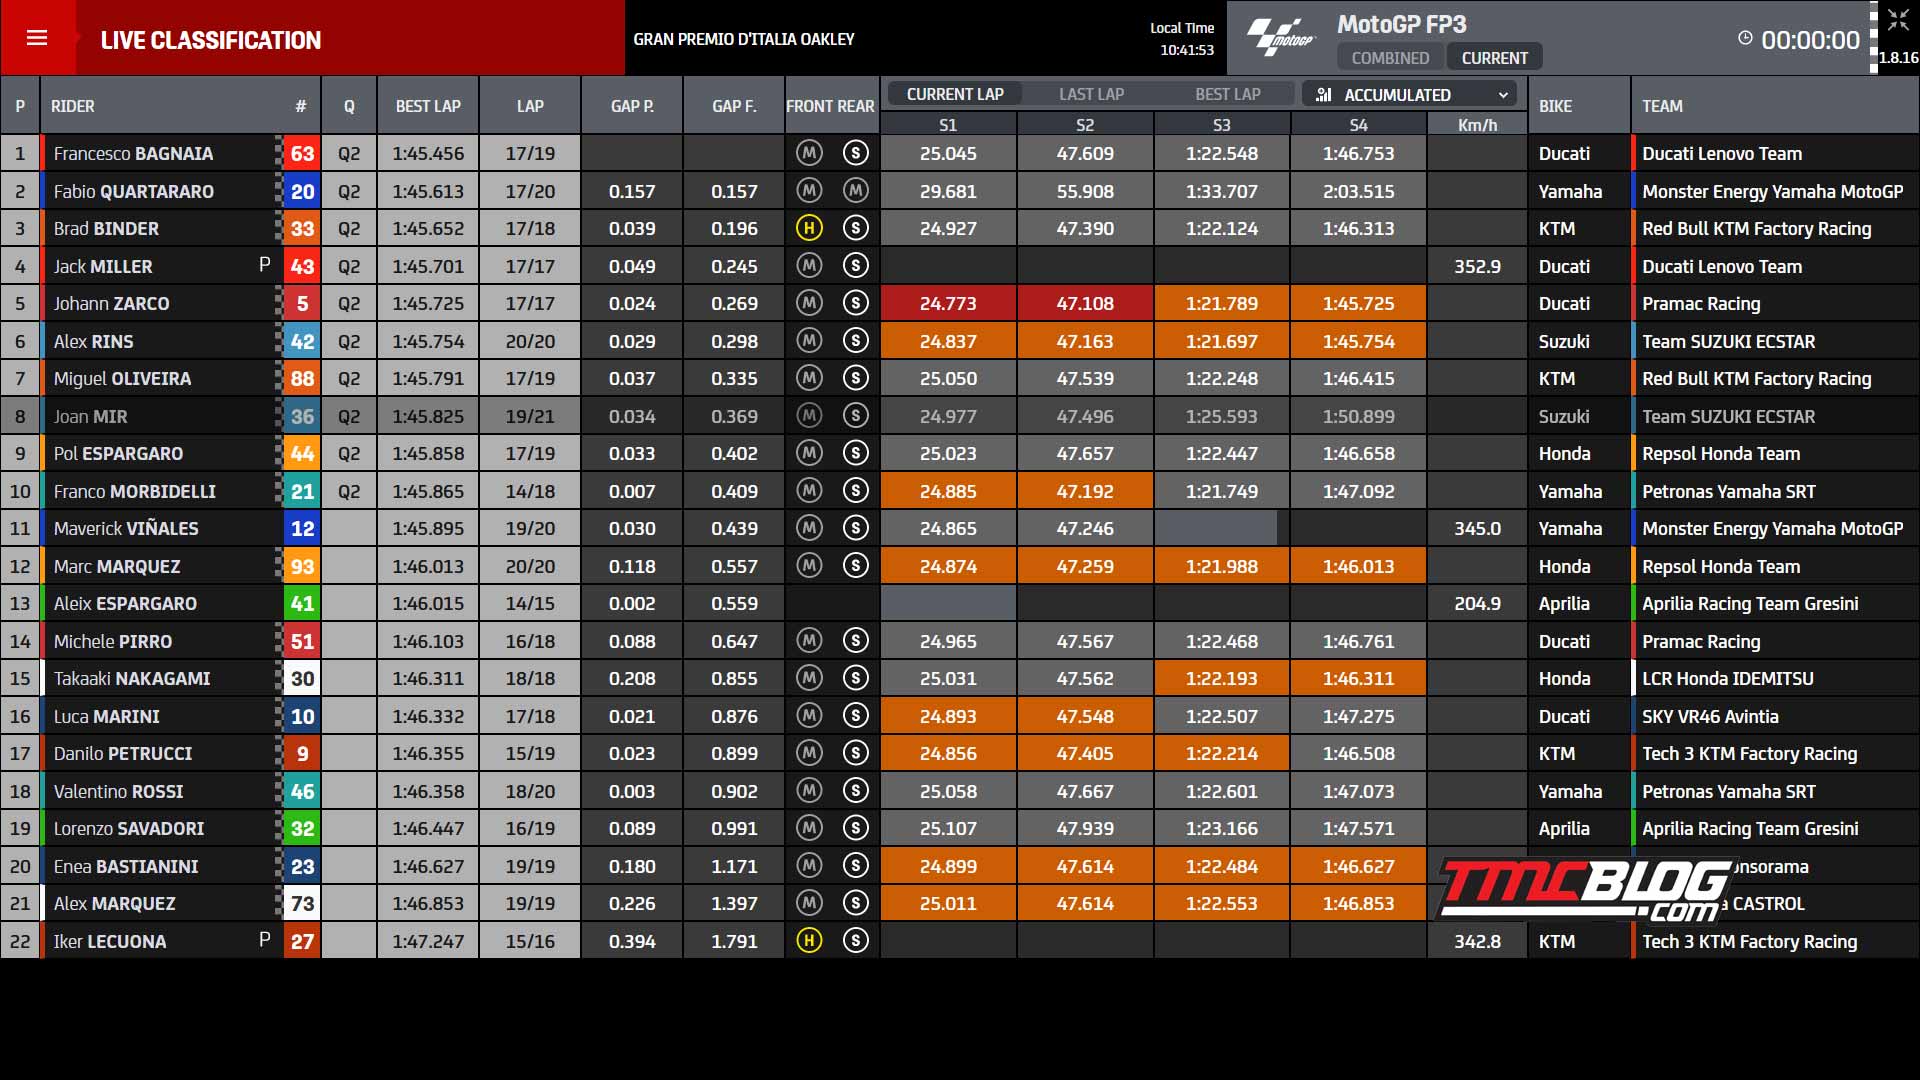Image resolution: width=1920 pixels, height=1080 pixels.
Task: Click Nakagami's front tyre M icon
Action: point(809,678)
